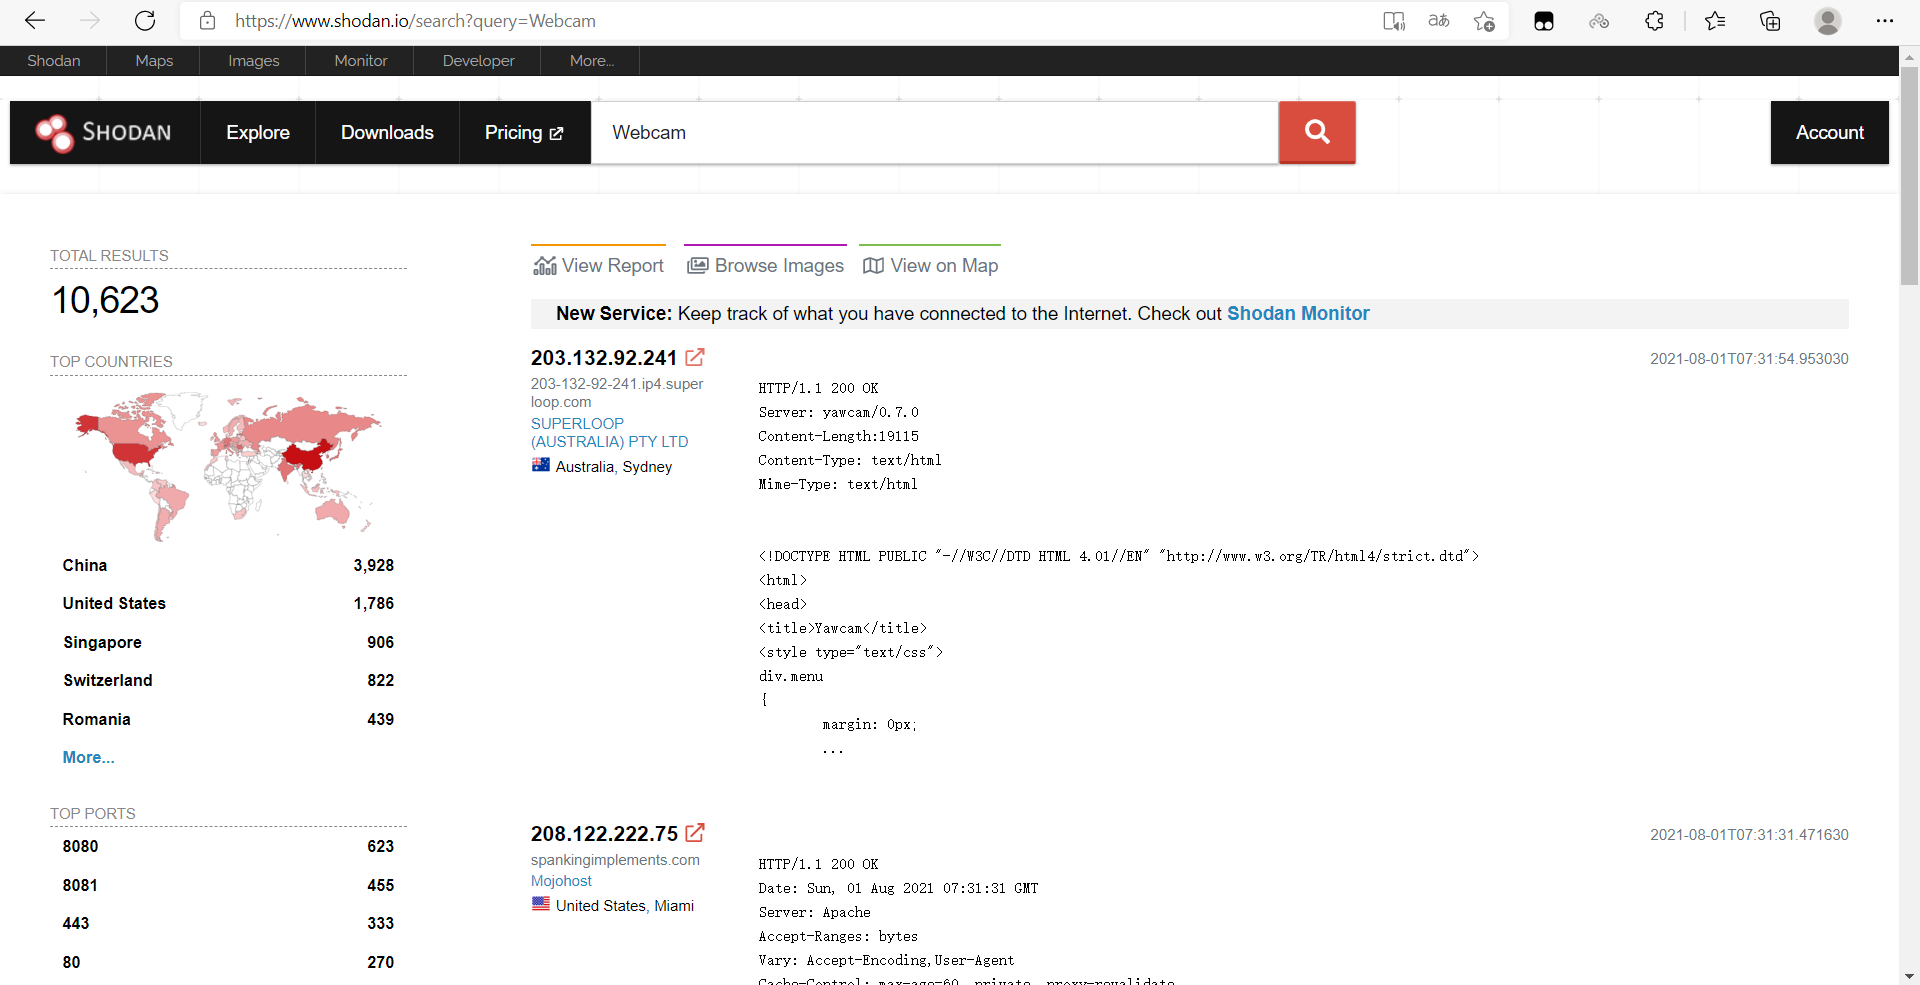Expand the More... top bar menu
The height and width of the screenshot is (985, 1920).
tap(591, 61)
